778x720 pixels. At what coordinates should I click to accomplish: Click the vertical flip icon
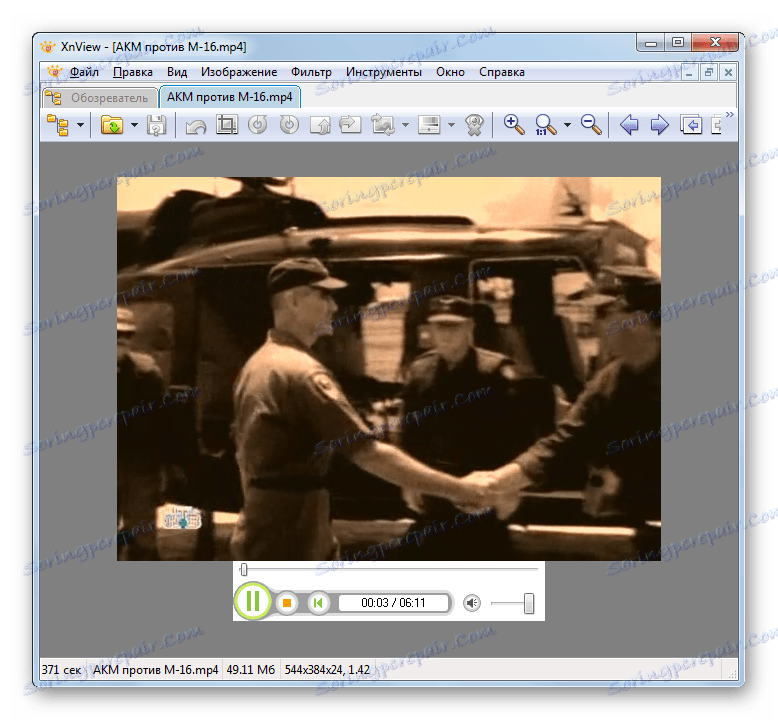coord(320,125)
